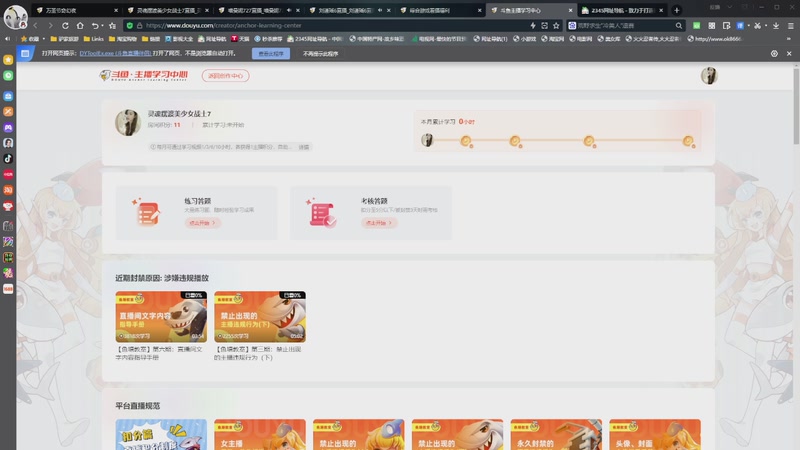Click the practice quiz notepad icon
The height and width of the screenshot is (450, 800).
tap(148, 213)
